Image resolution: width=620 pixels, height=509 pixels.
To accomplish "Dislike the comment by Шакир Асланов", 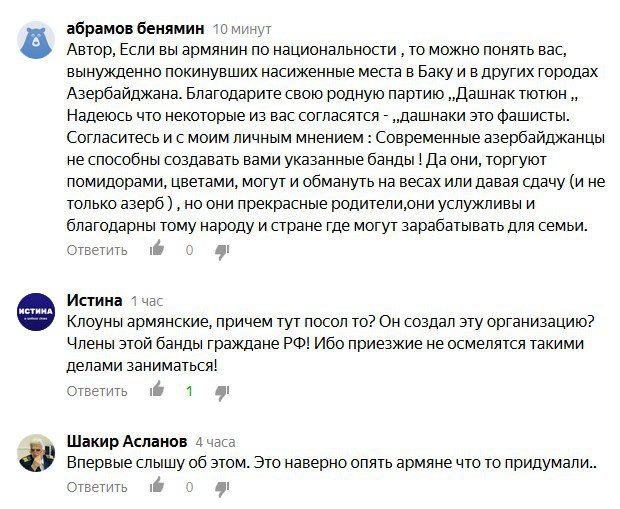I will point(222,488).
